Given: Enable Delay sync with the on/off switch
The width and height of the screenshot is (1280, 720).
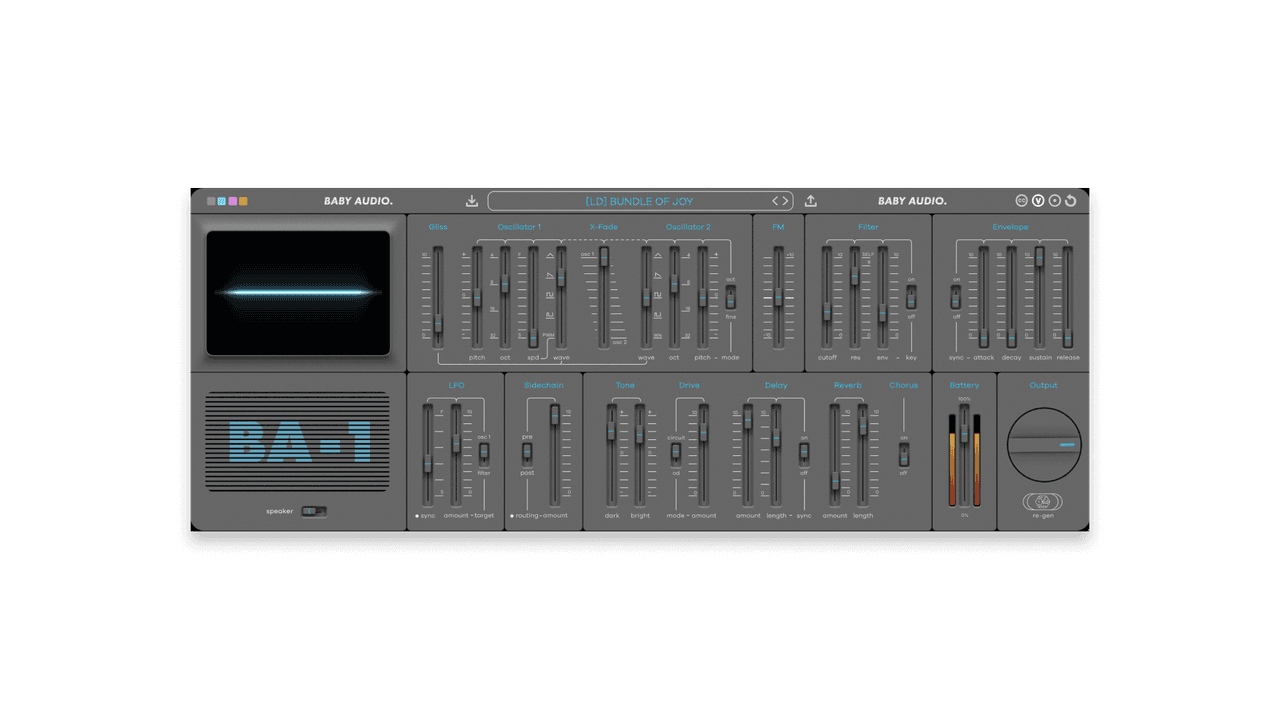Looking at the screenshot, I should coord(804,453).
